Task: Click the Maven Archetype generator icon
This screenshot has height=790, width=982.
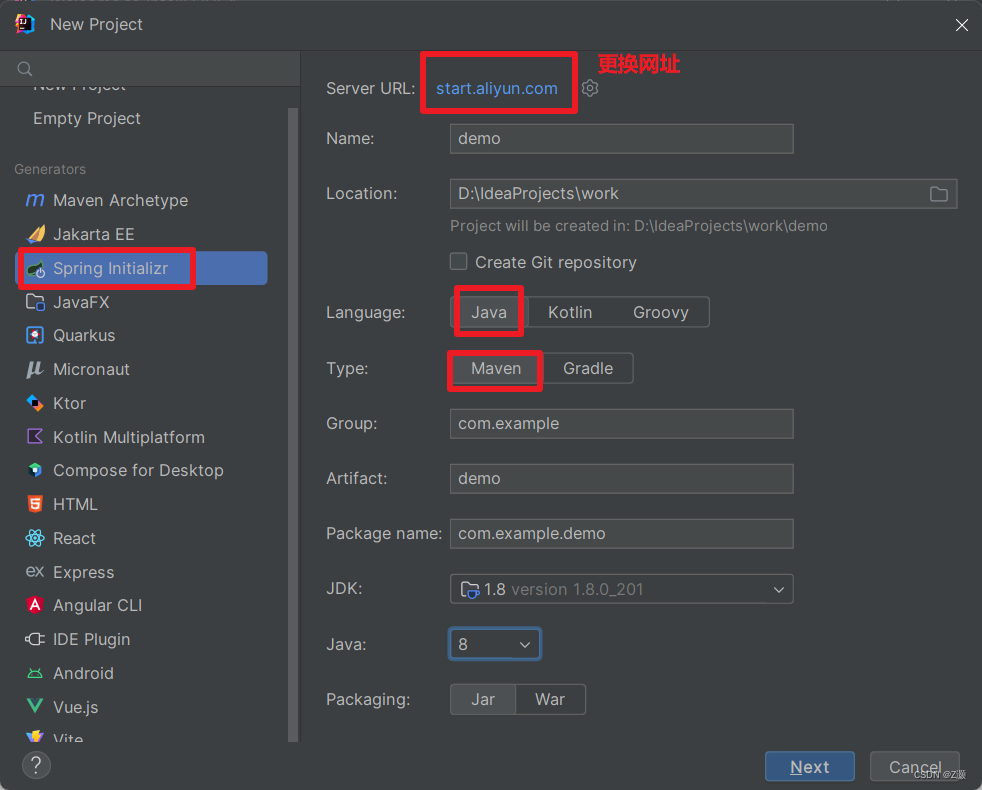Action: [35, 200]
